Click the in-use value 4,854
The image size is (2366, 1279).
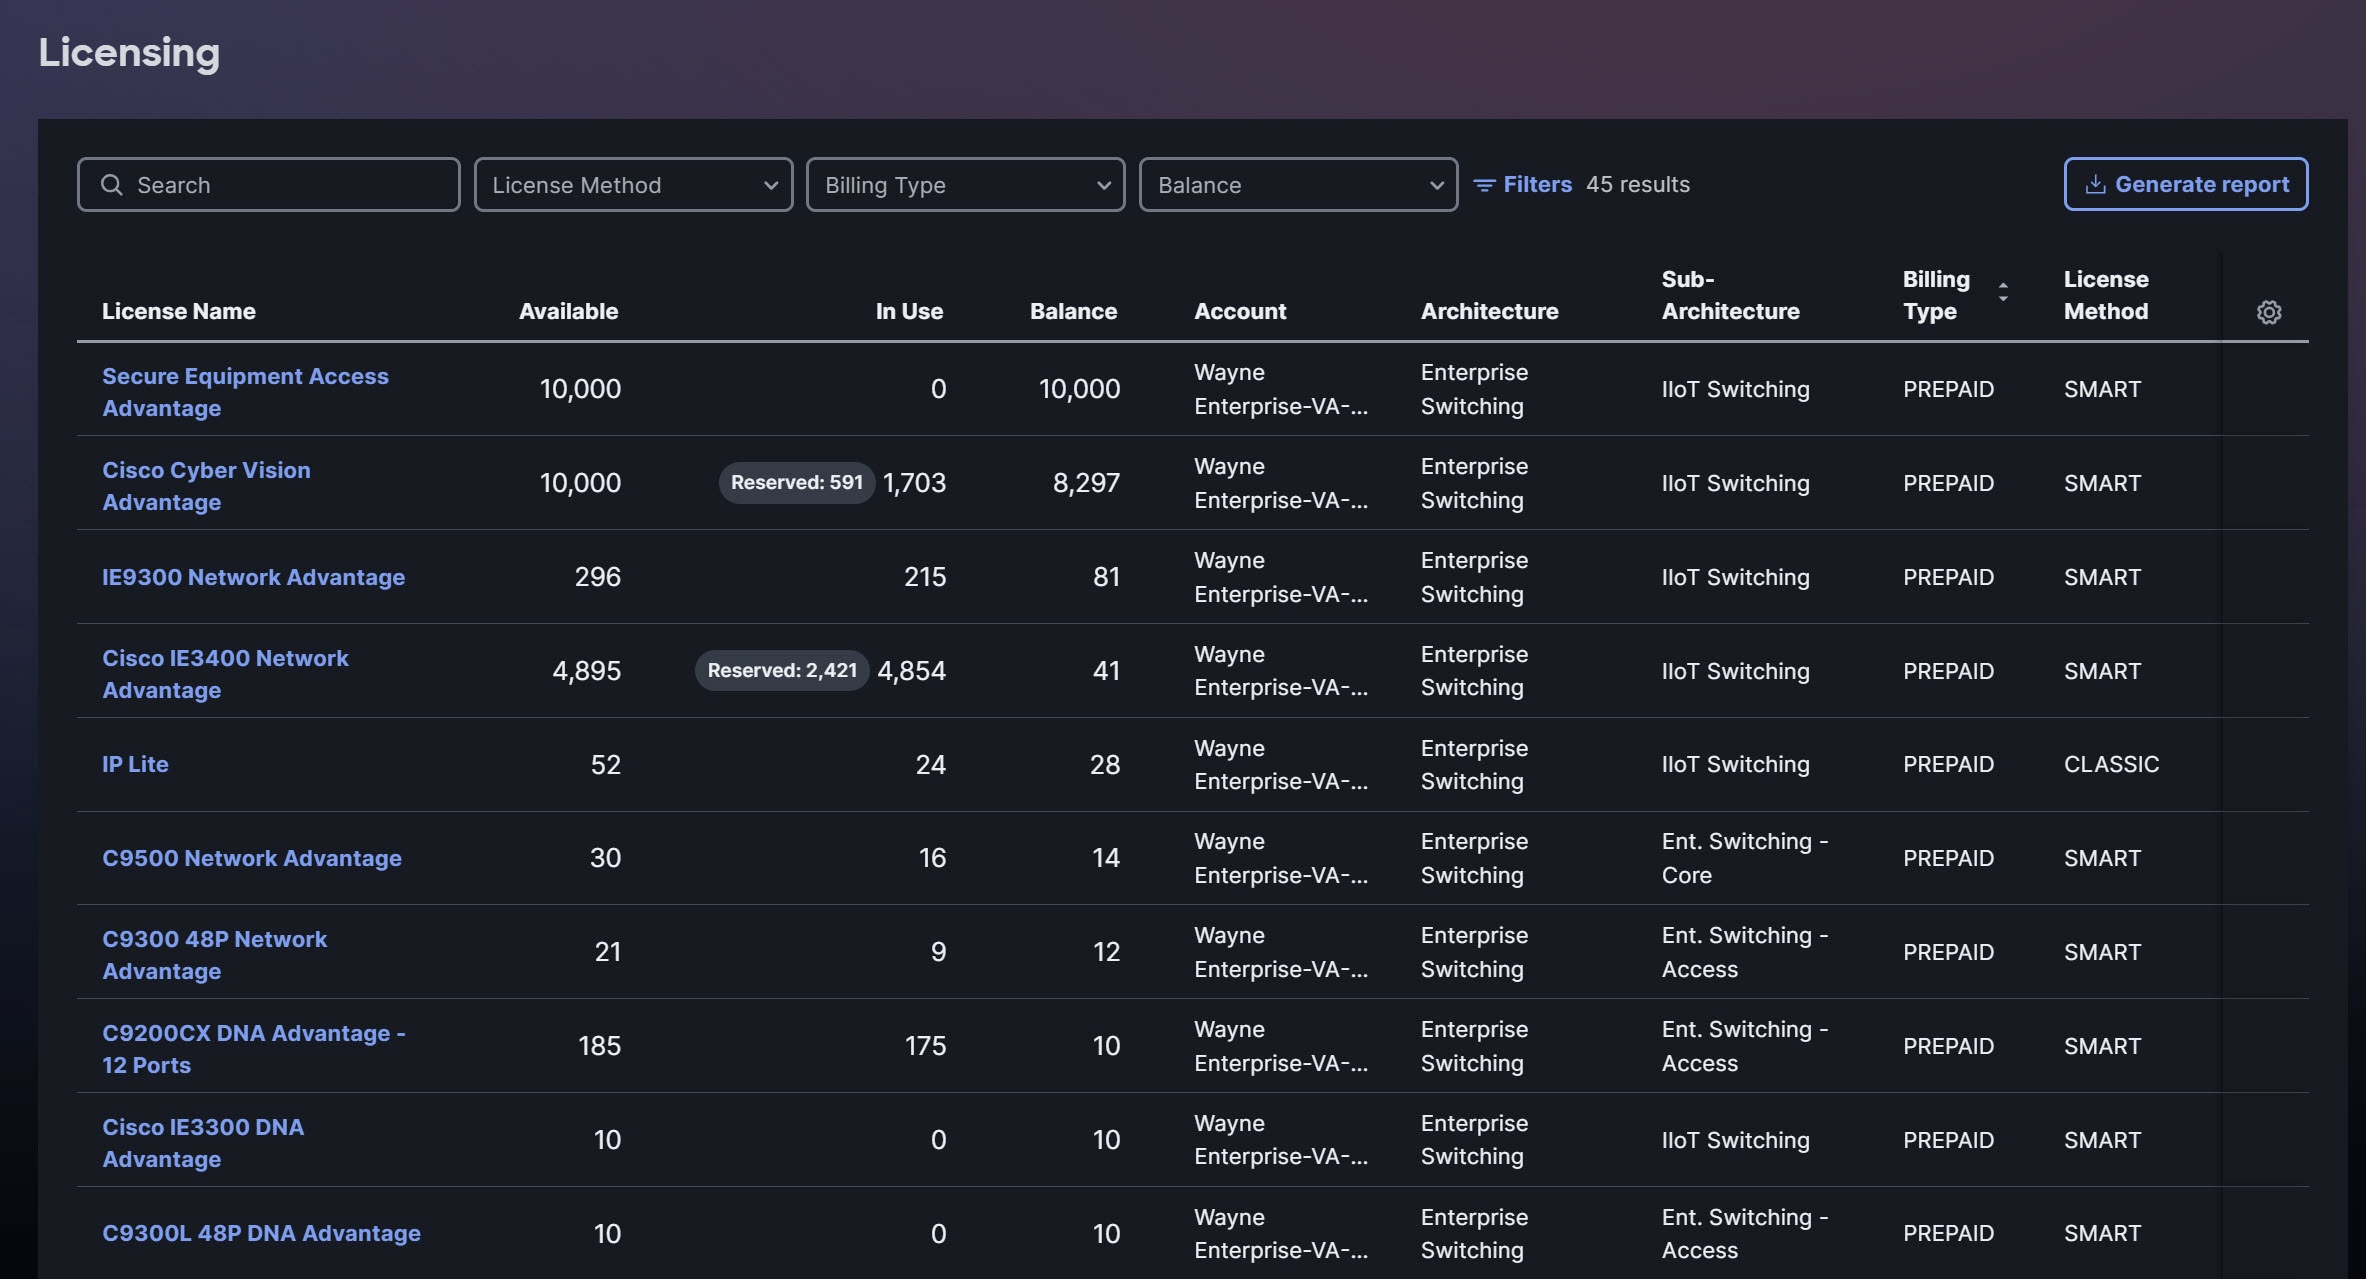tap(911, 670)
